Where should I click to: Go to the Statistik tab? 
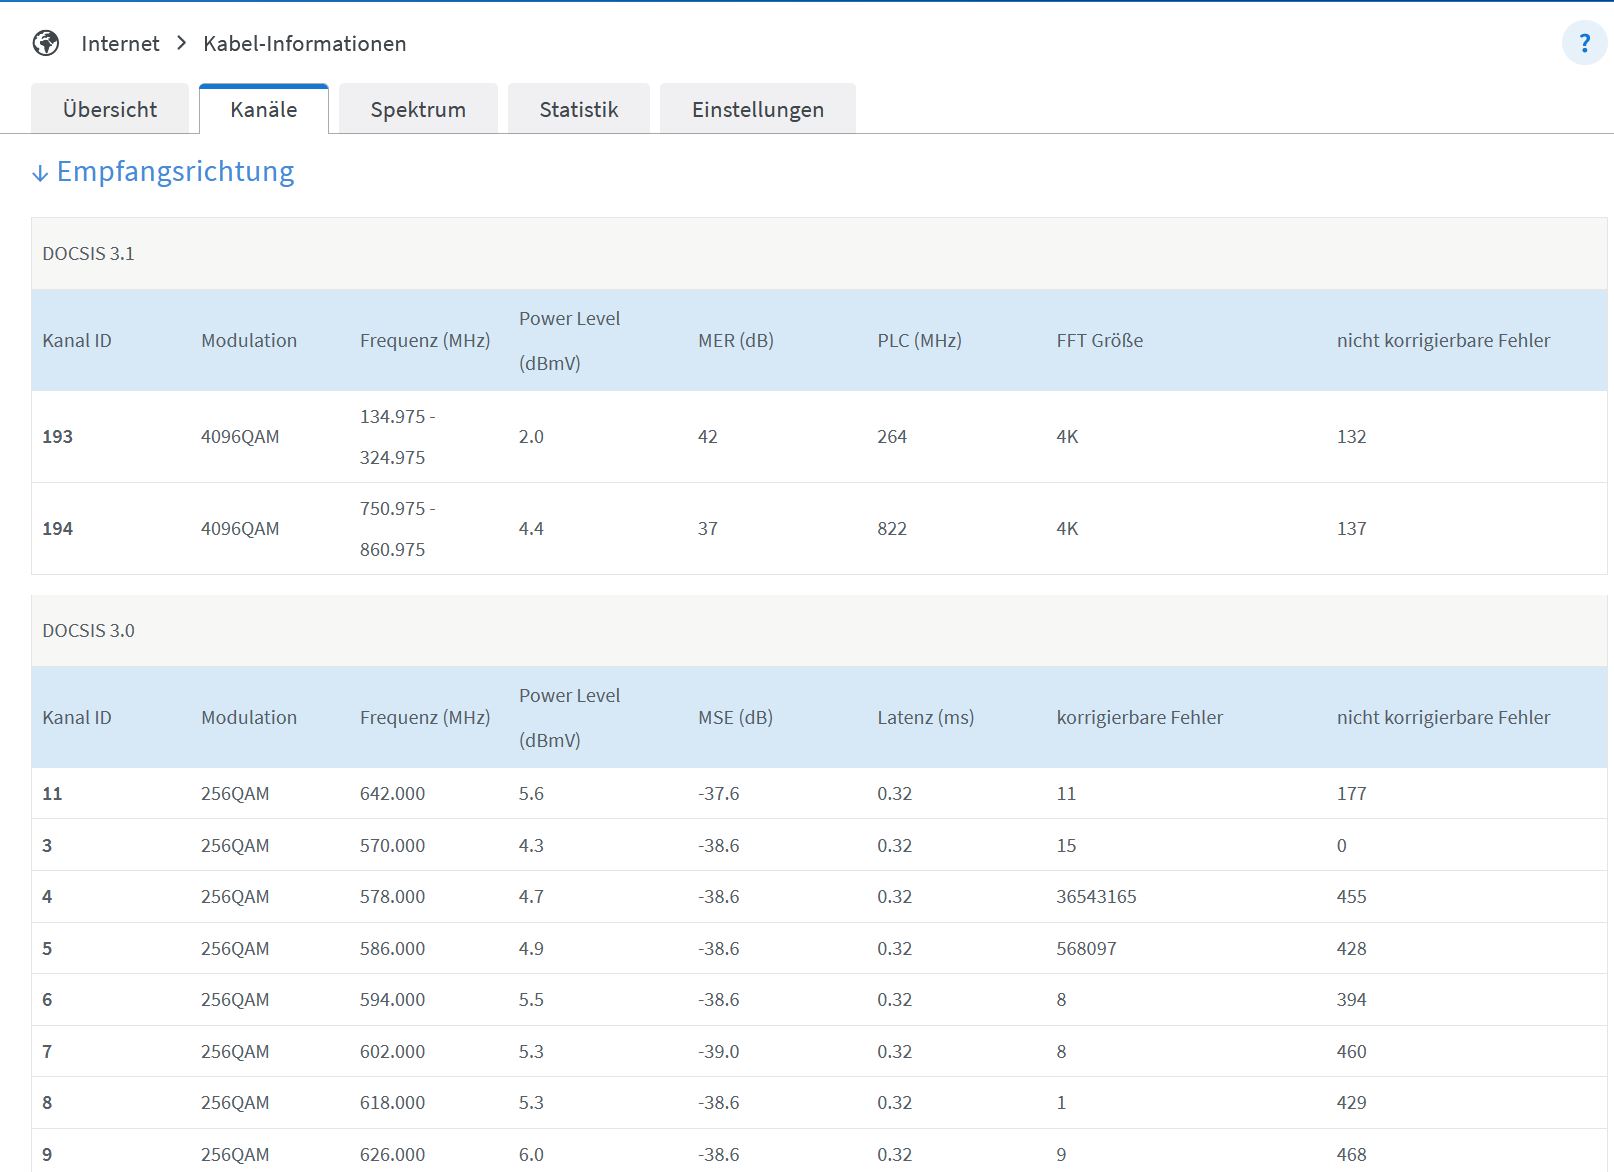(x=579, y=109)
